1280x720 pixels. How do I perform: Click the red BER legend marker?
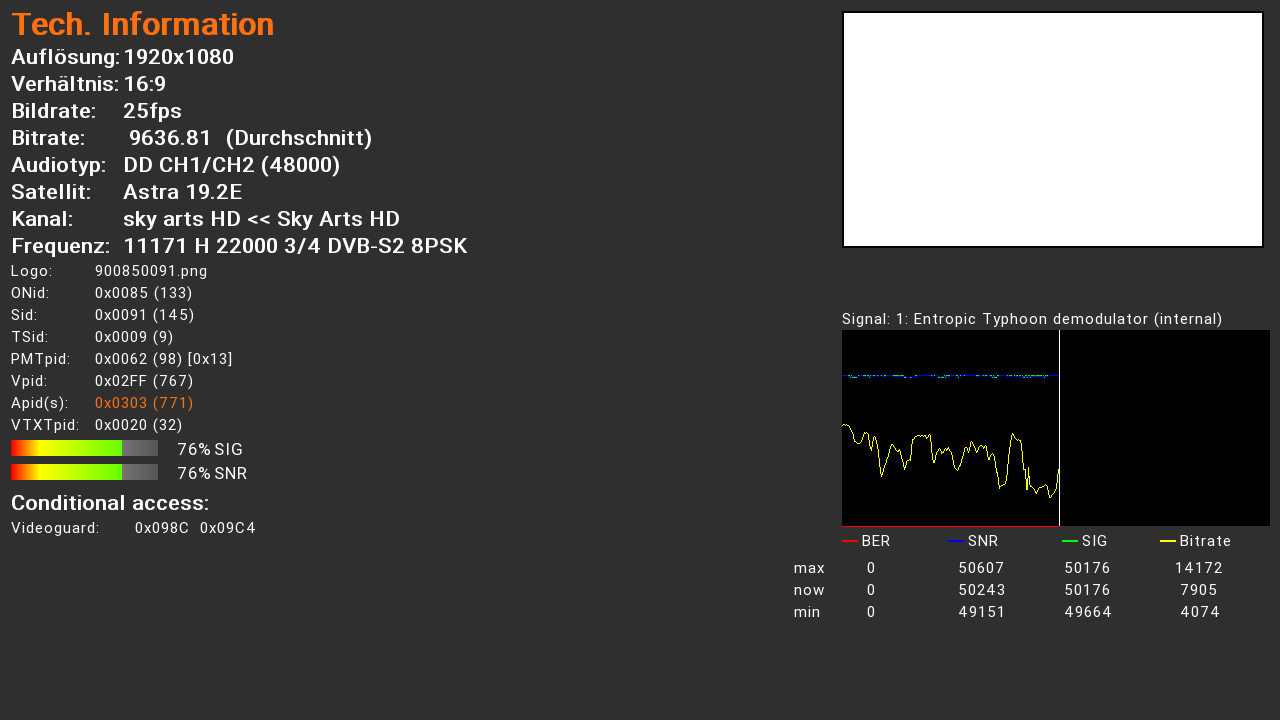(849, 541)
